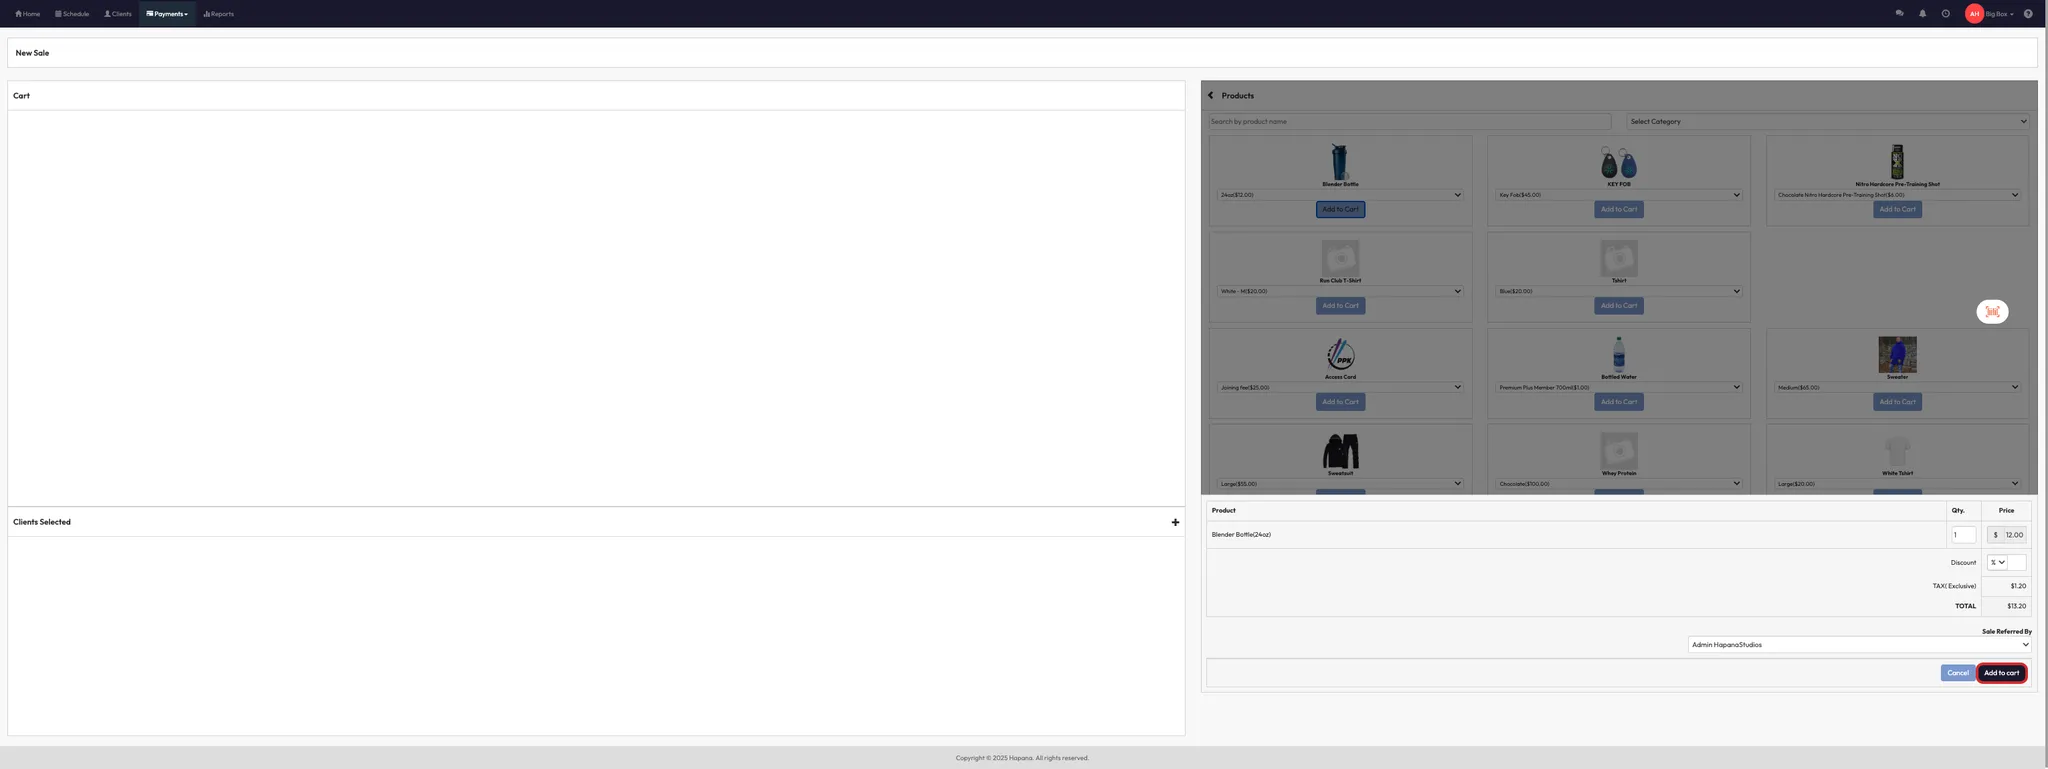This screenshot has width=2048, height=769.
Task: Open the Sale Referred By dropdown
Action: pos(1859,645)
